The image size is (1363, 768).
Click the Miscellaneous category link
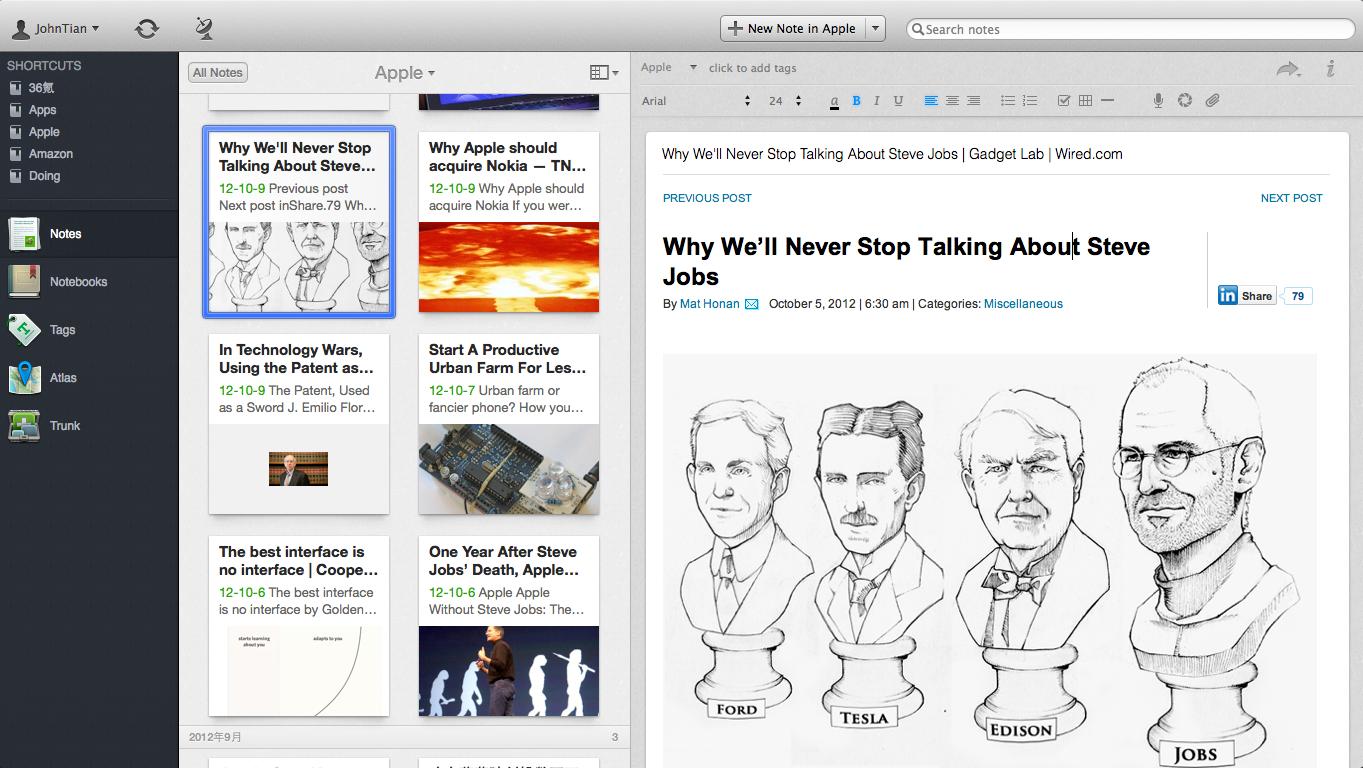[x=1023, y=304]
